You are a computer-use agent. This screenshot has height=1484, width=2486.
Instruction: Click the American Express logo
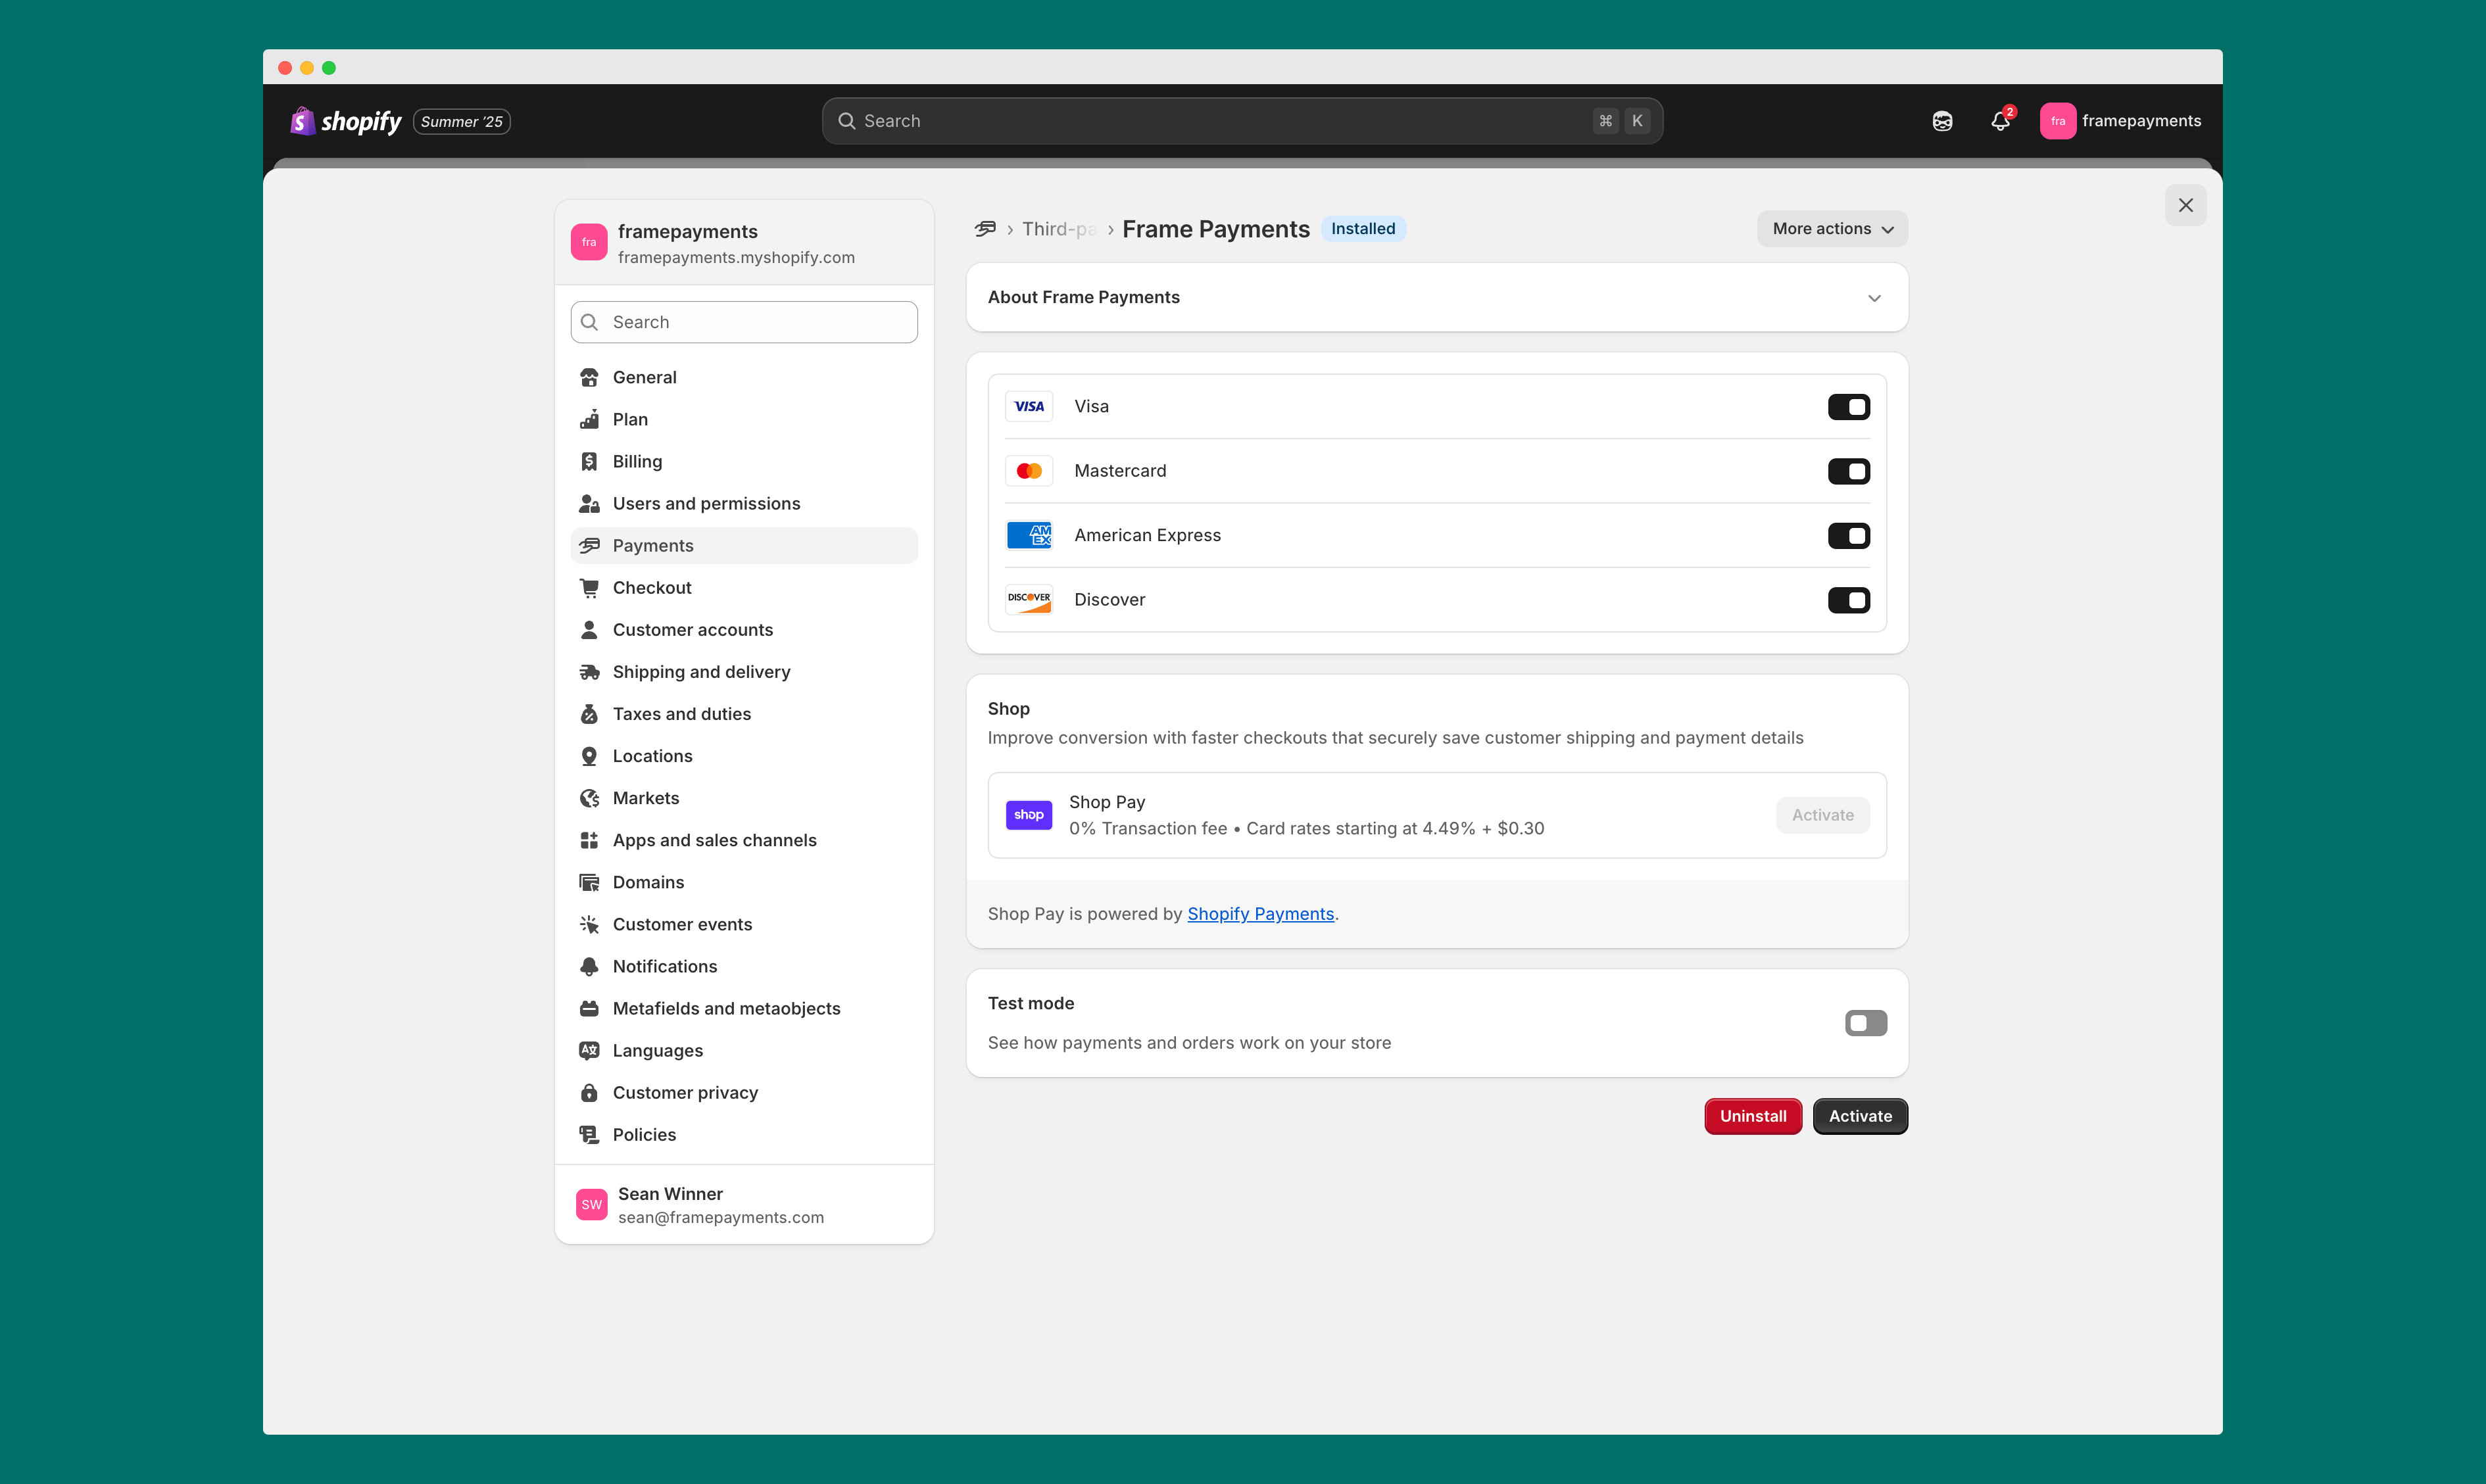pyautogui.click(x=1028, y=536)
